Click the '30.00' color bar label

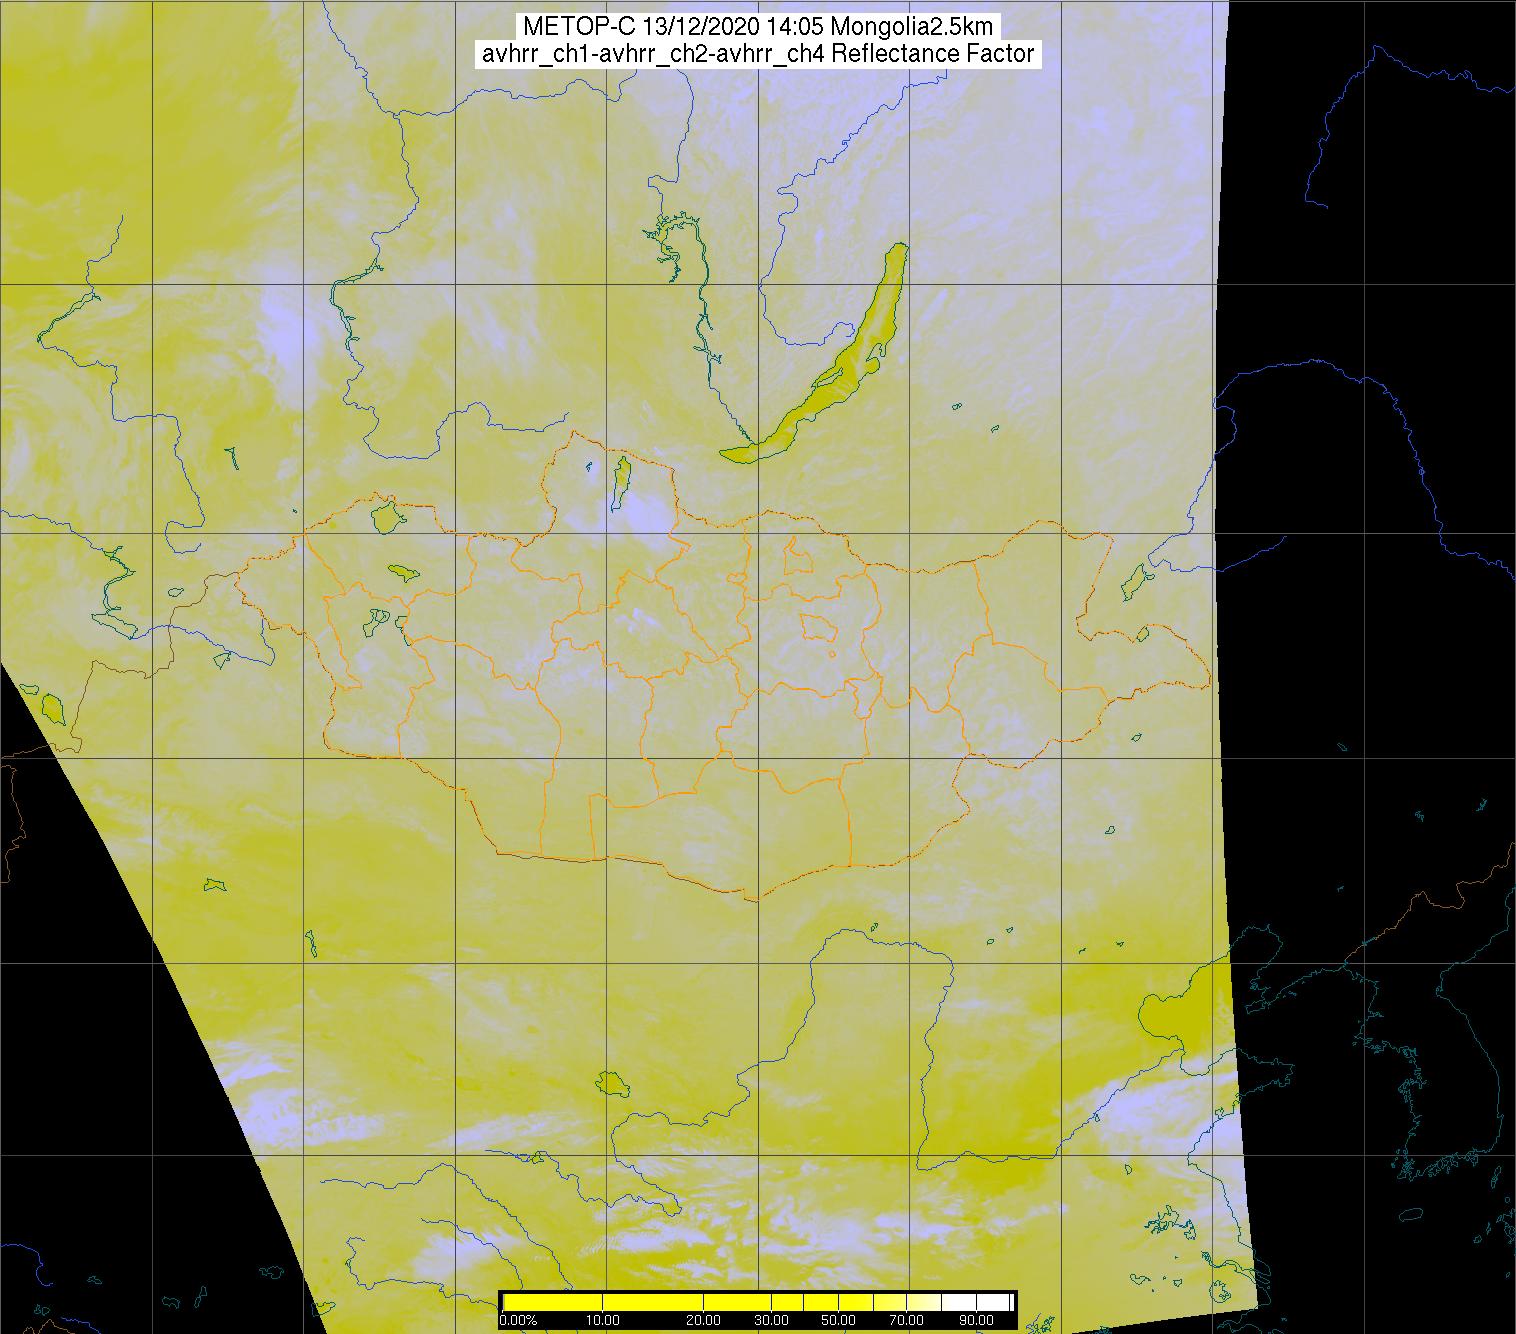point(771,1320)
